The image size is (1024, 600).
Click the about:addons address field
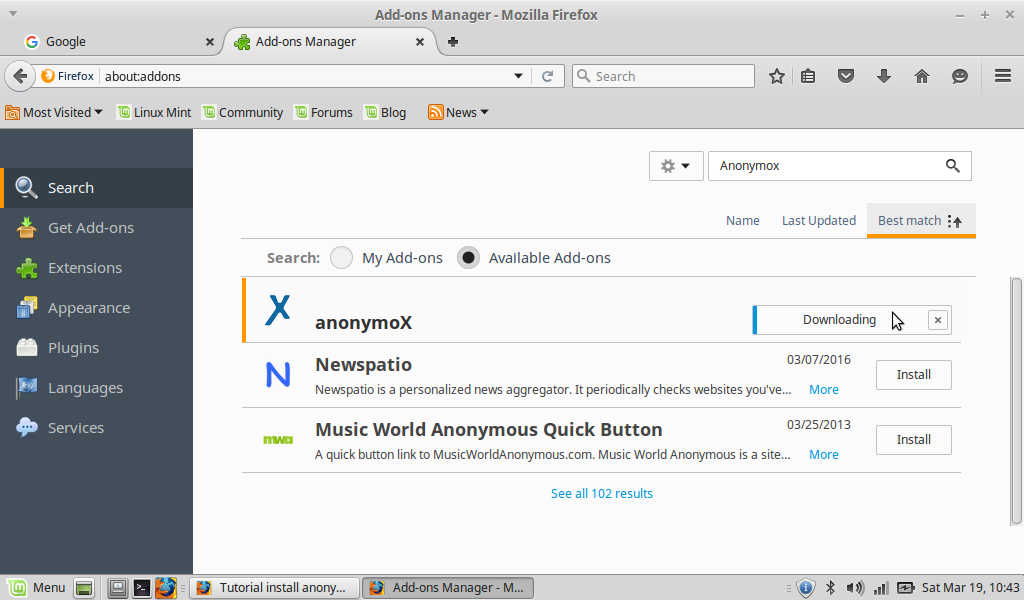pyautogui.click(x=305, y=76)
